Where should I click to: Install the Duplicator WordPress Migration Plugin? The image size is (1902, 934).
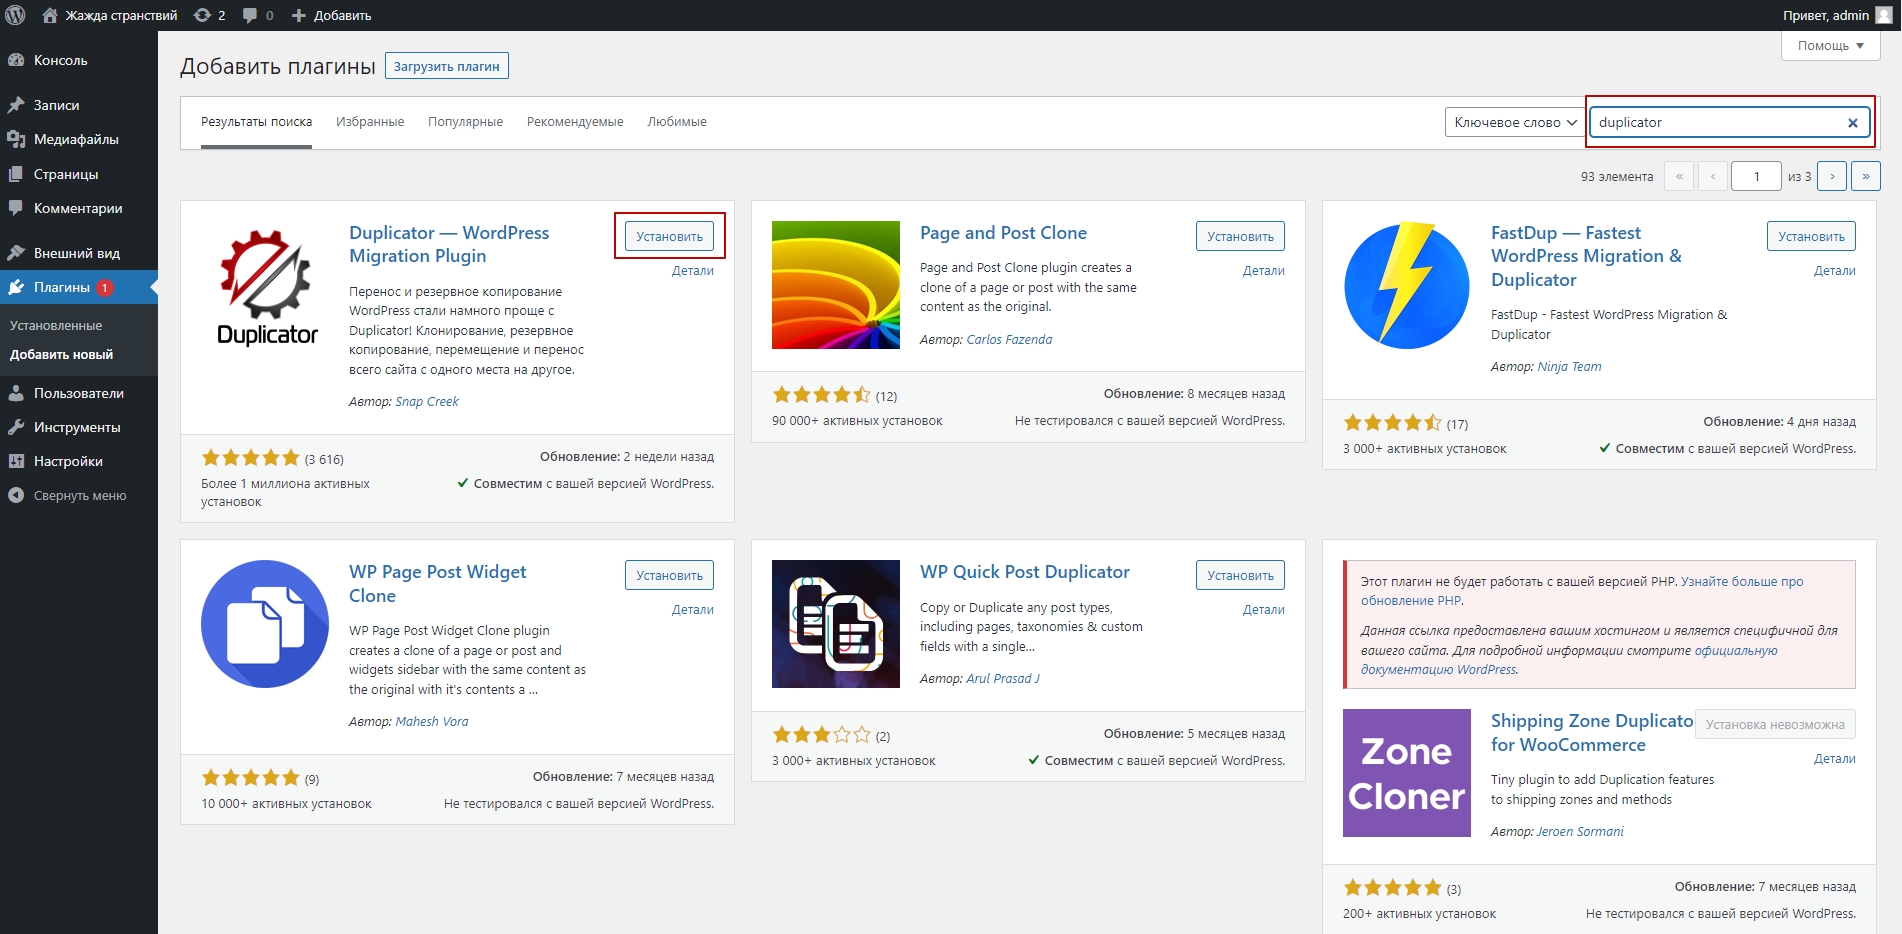coord(669,236)
